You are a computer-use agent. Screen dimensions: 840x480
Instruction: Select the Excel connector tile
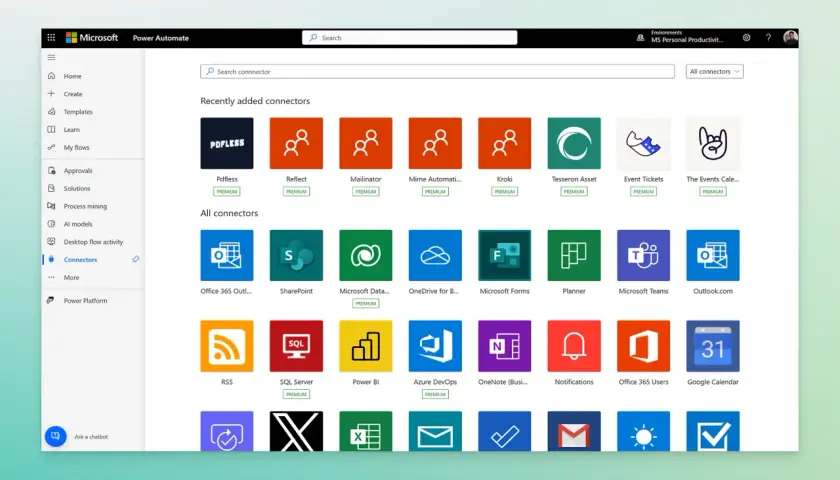(x=365, y=431)
